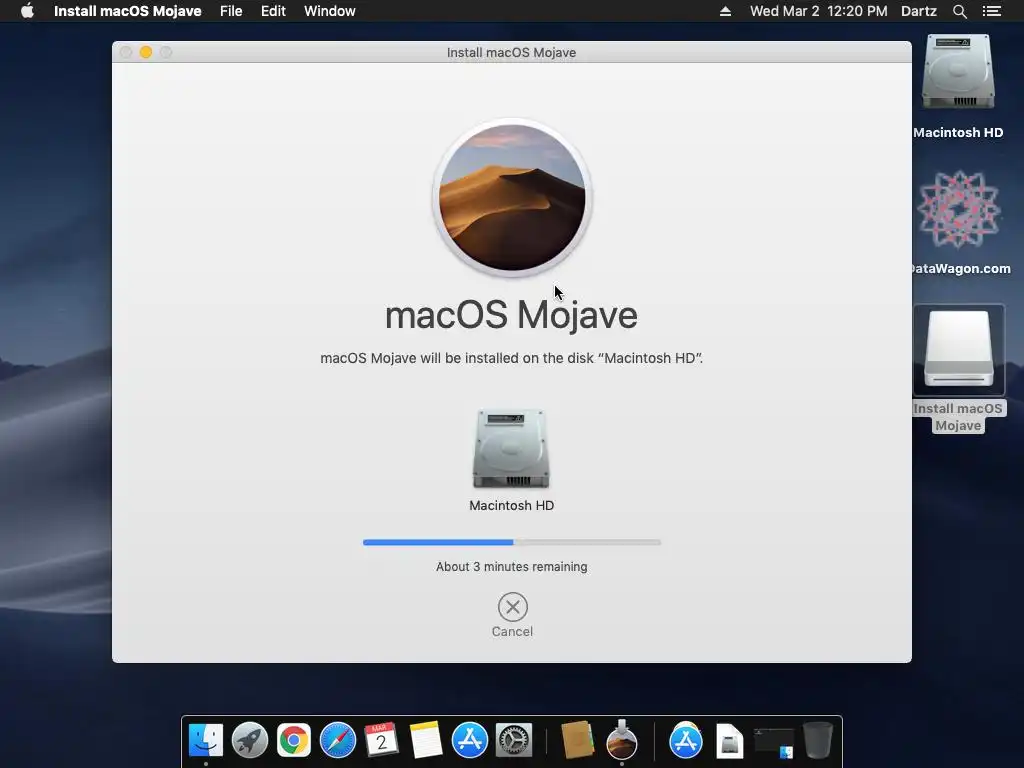The image size is (1024, 768).
Task: Launch Safari from the Dock
Action: (x=338, y=741)
